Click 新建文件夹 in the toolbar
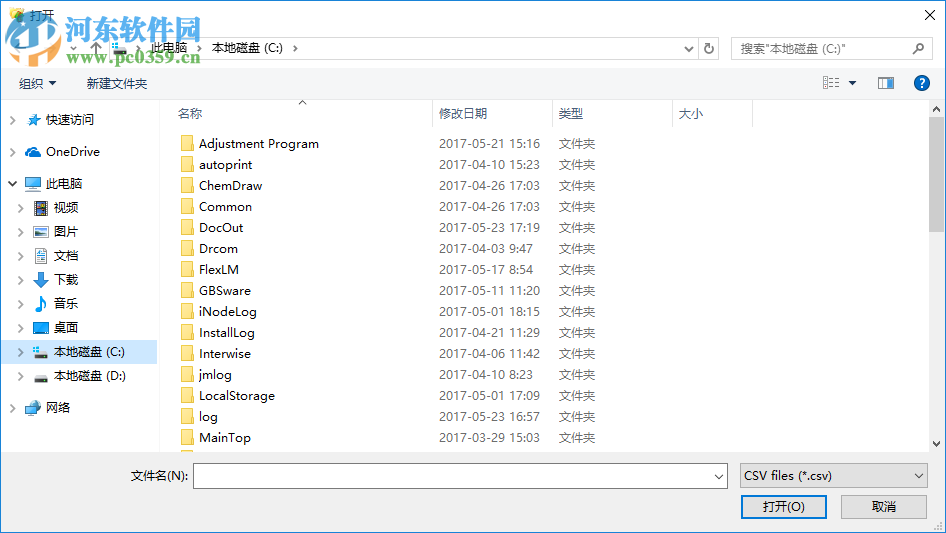This screenshot has height=533, width=946. coord(116,84)
